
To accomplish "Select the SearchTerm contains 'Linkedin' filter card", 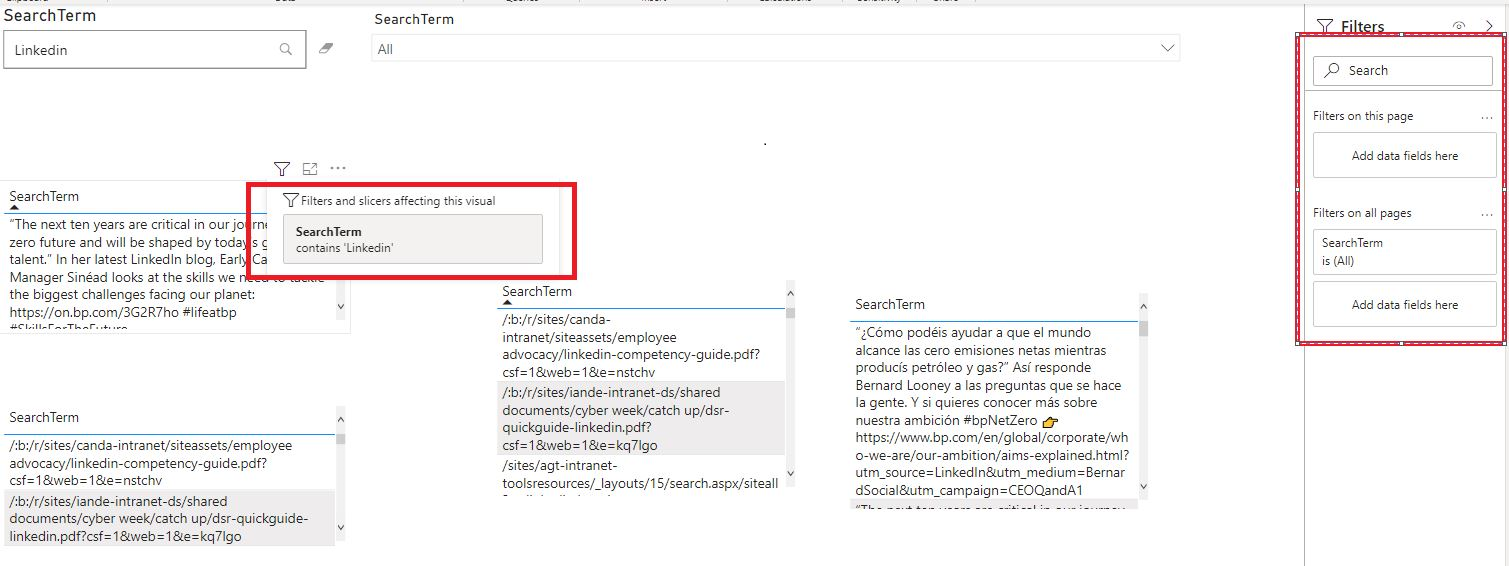I will (x=413, y=239).
